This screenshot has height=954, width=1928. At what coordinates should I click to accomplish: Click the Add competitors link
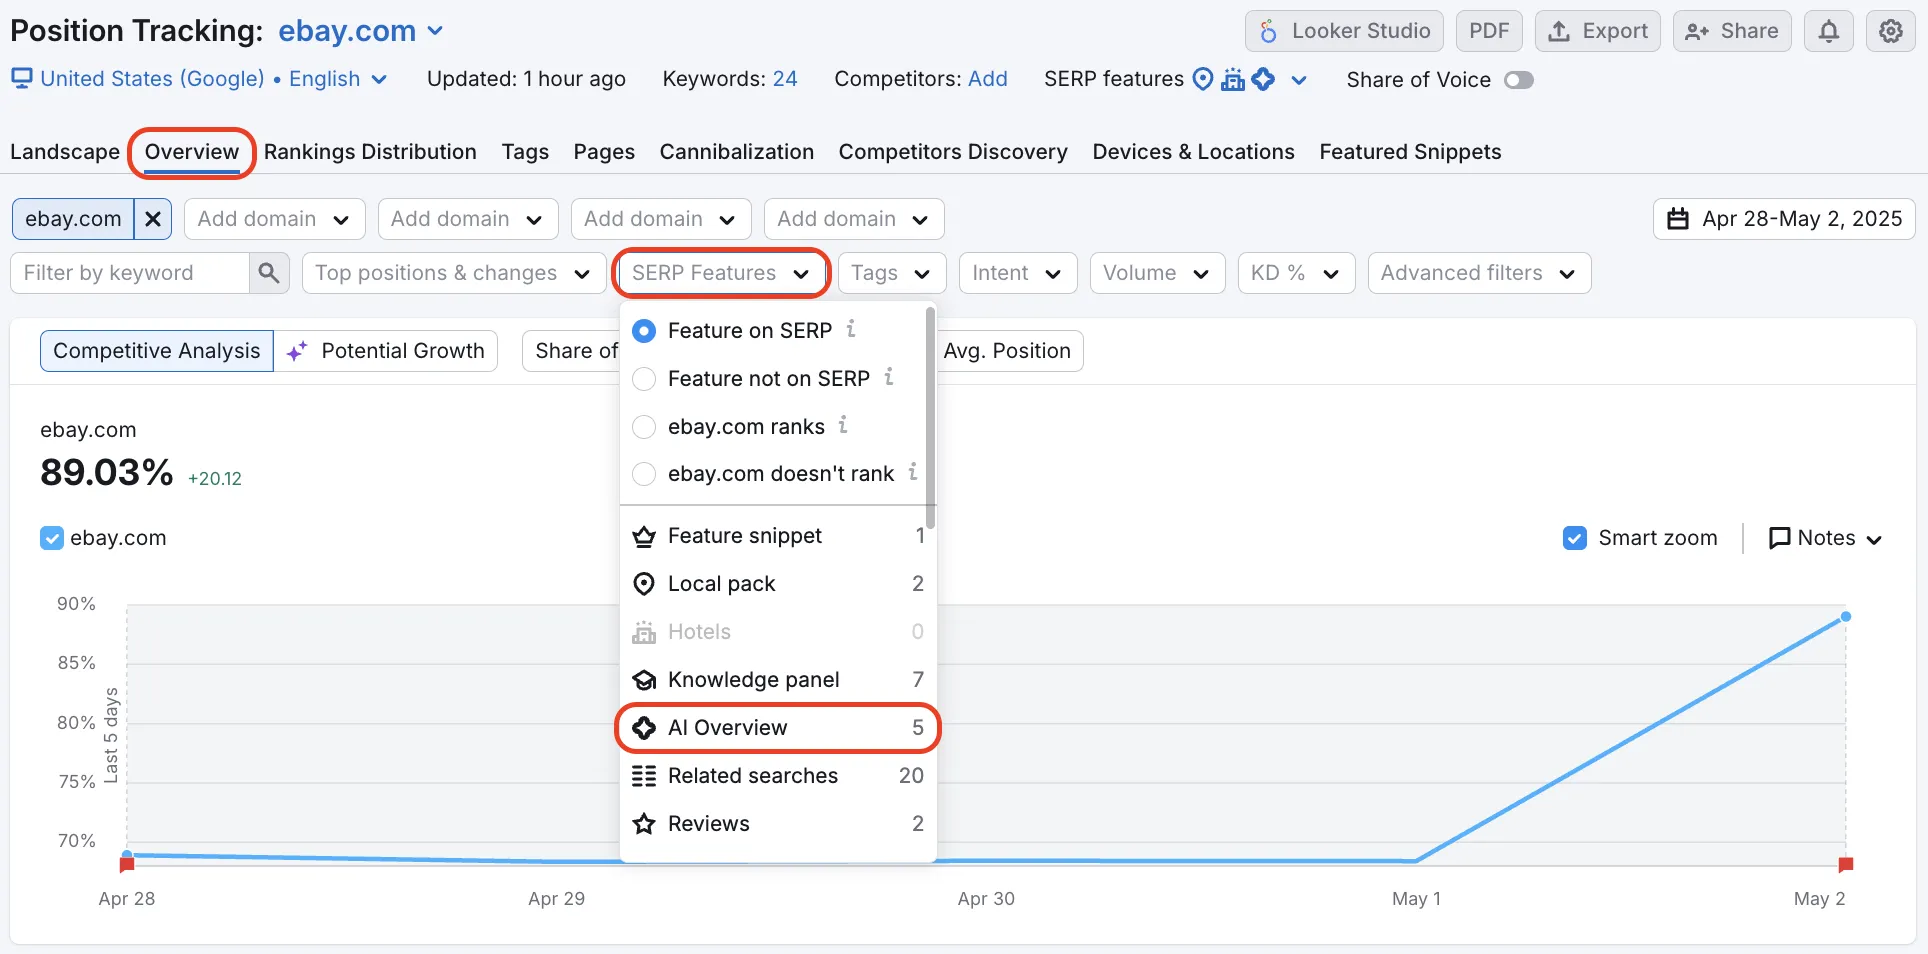pyautogui.click(x=988, y=79)
